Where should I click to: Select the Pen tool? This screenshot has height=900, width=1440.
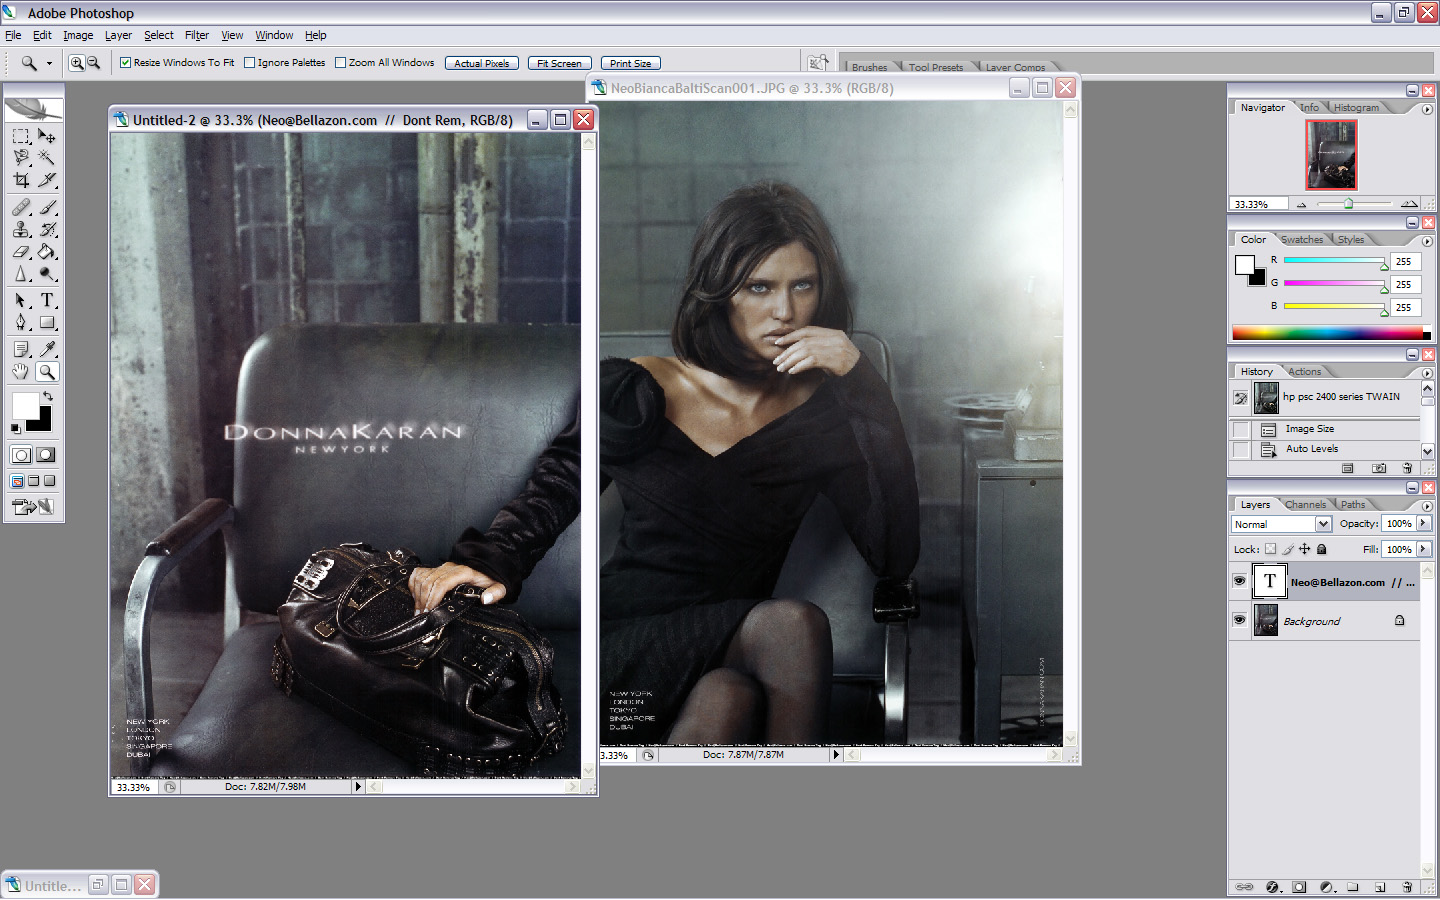tap(21, 322)
